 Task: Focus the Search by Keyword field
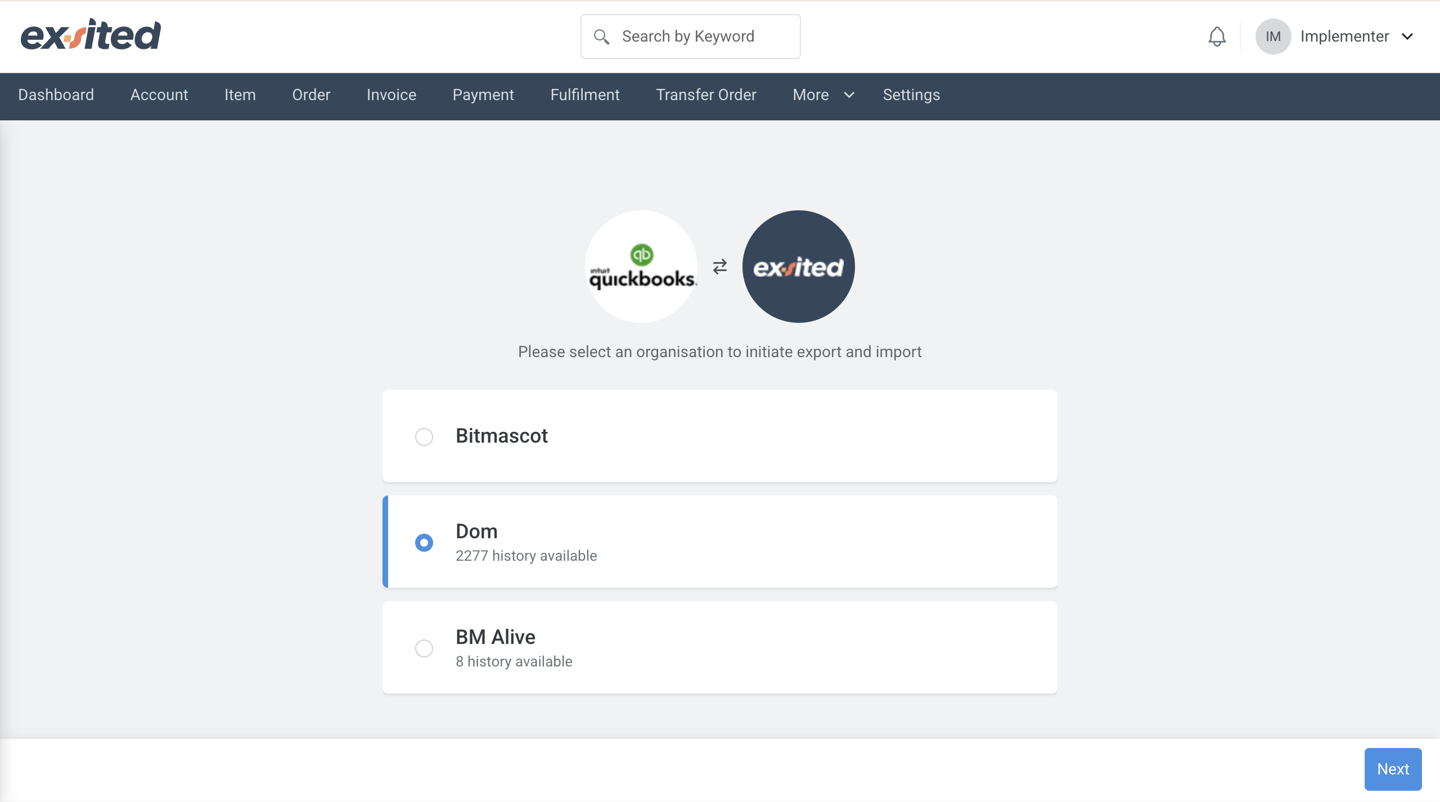690,37
